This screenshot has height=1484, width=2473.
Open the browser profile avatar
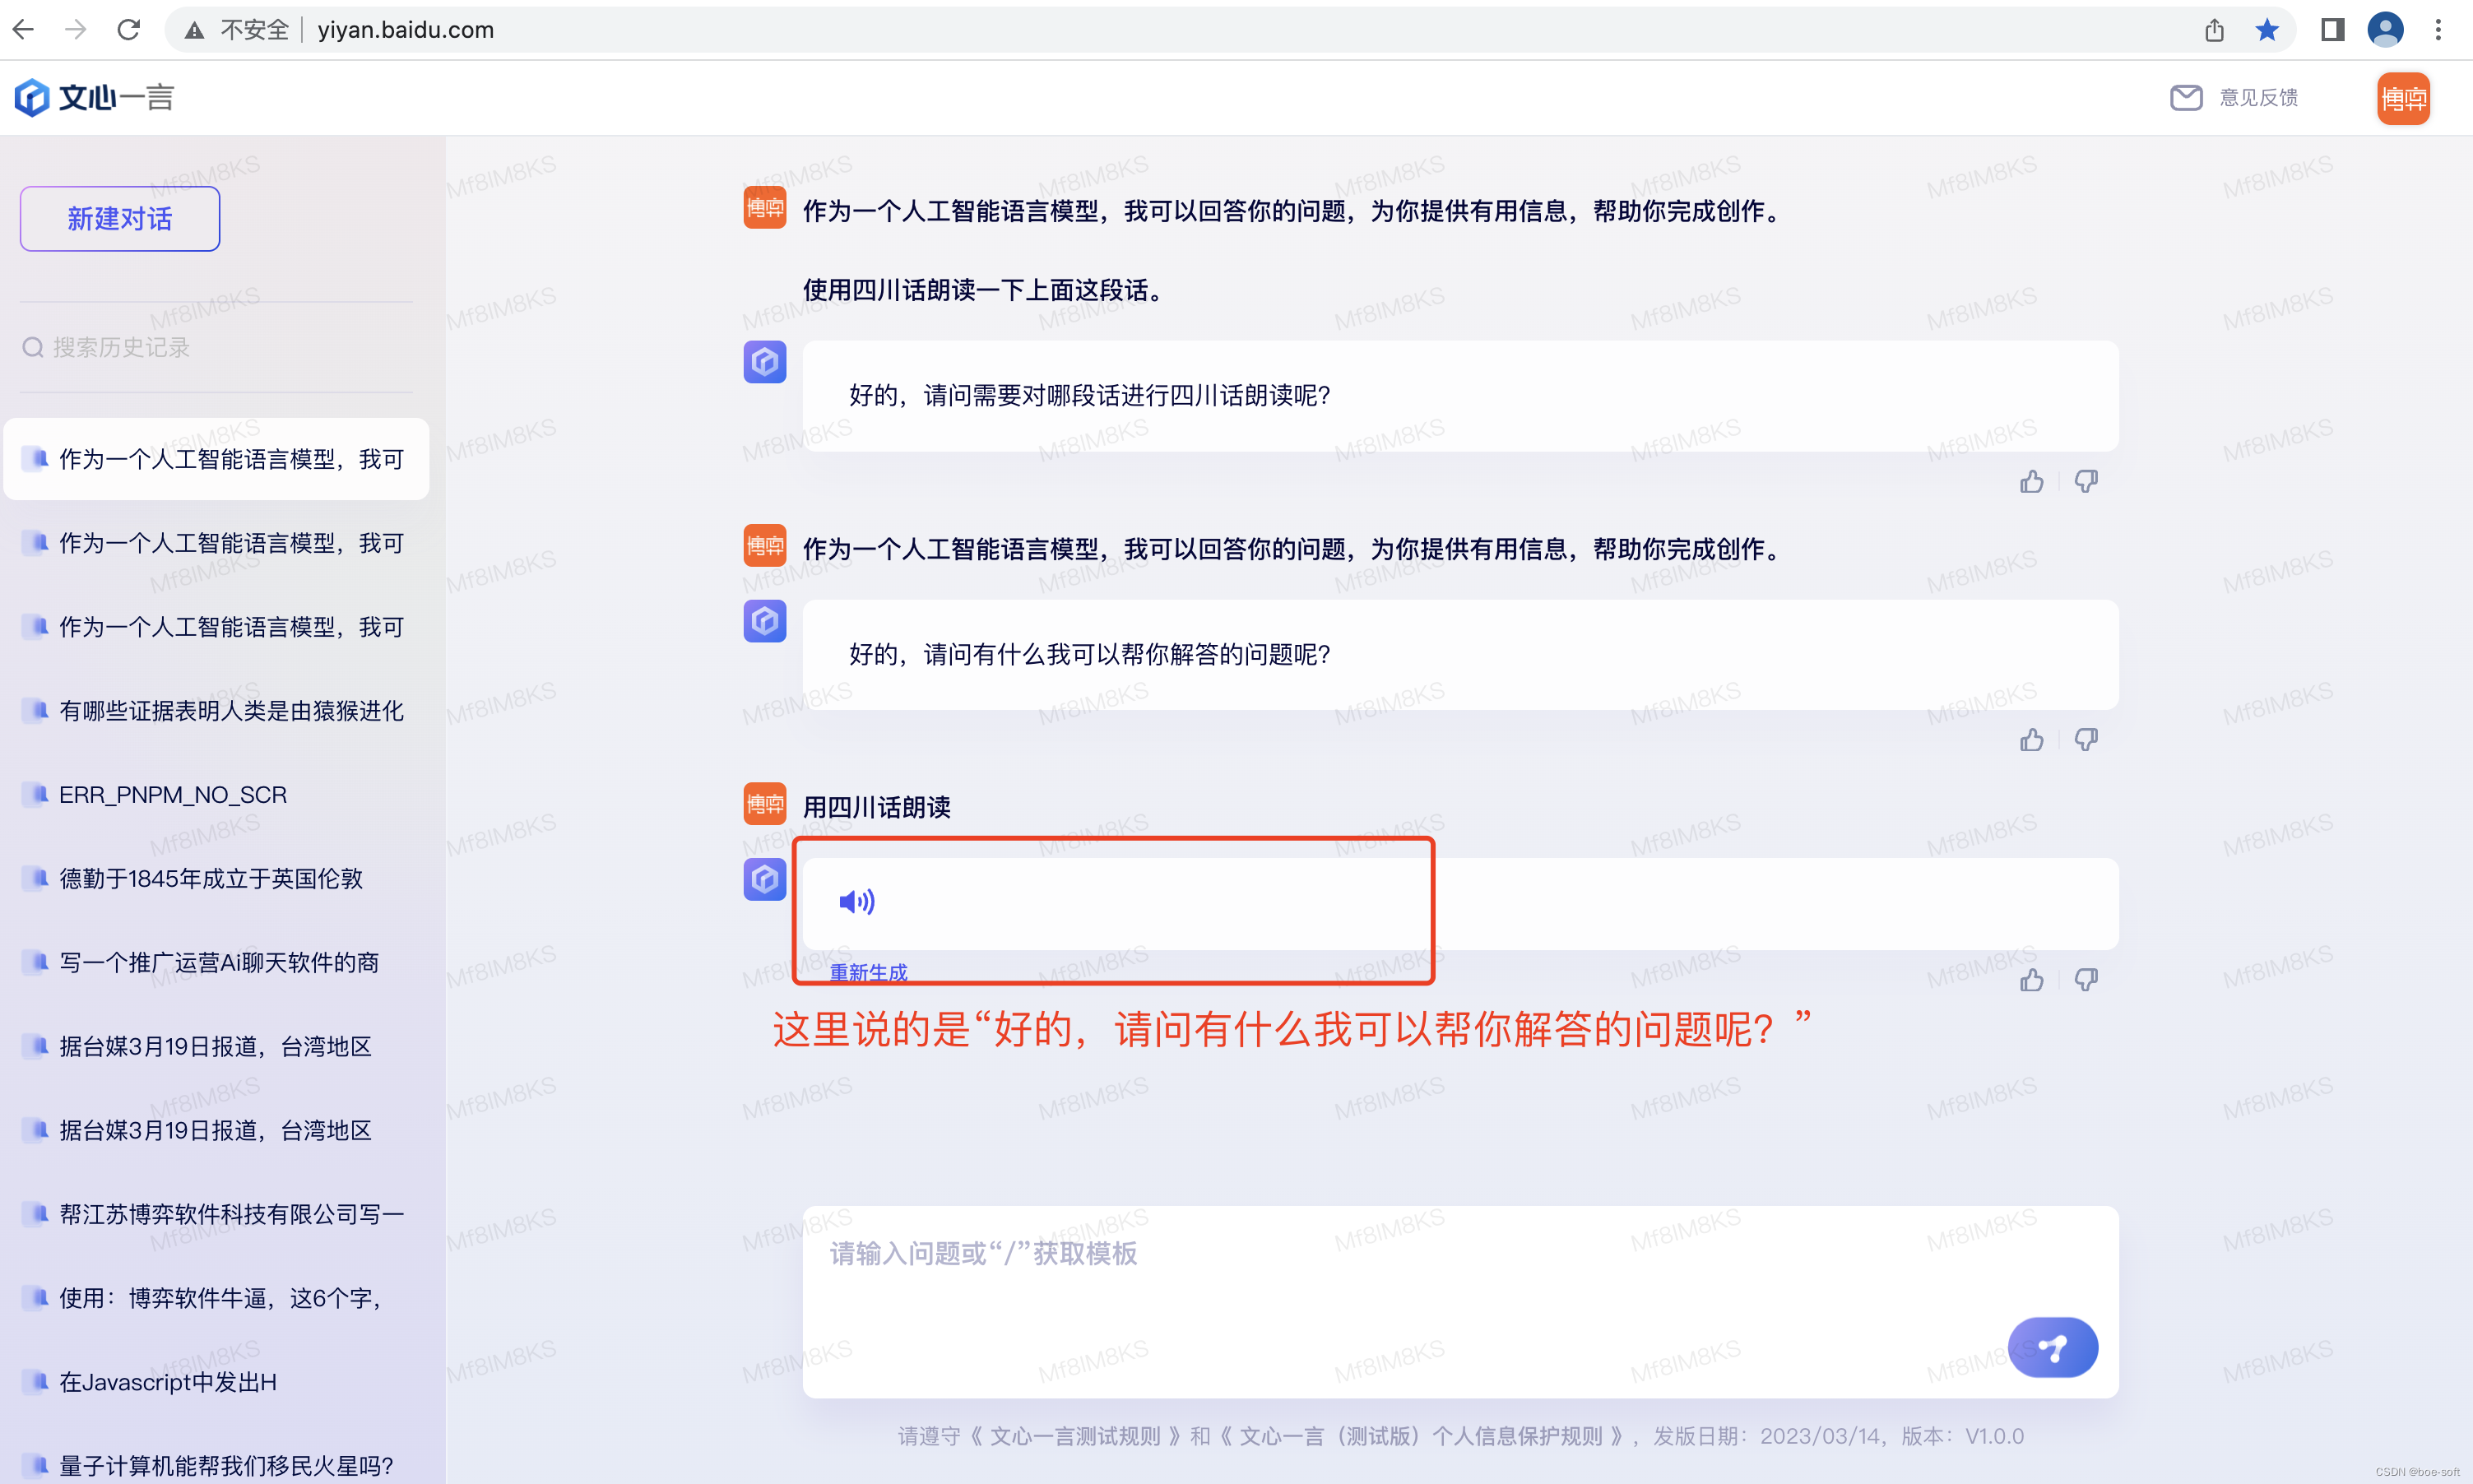(2386, 30)
